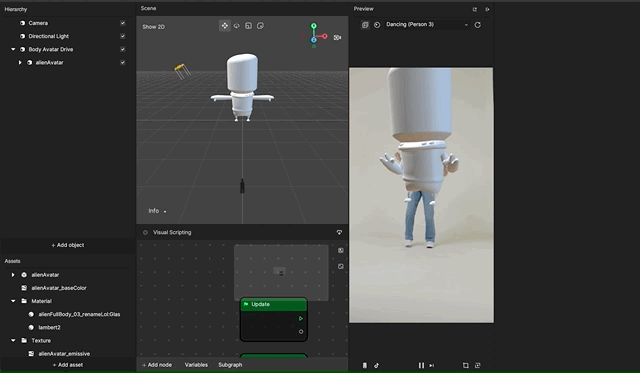Click the crop frame icon below preview

coord(466,365)
